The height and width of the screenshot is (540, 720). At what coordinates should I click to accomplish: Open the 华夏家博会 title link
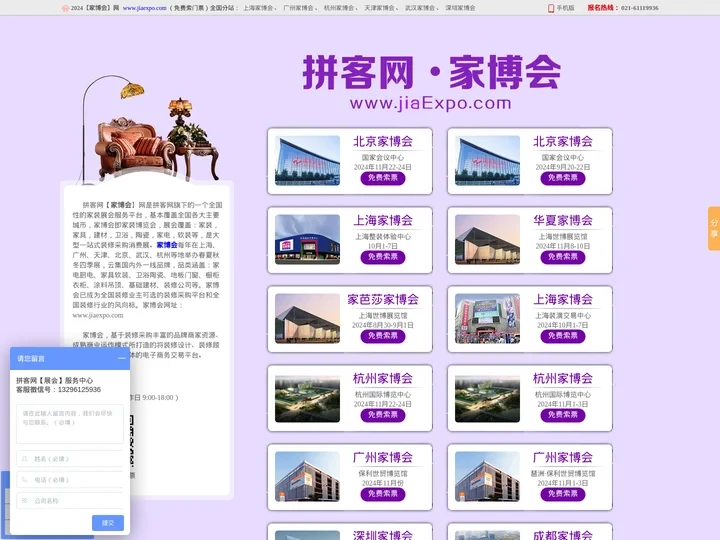click(x=563, y=220)
